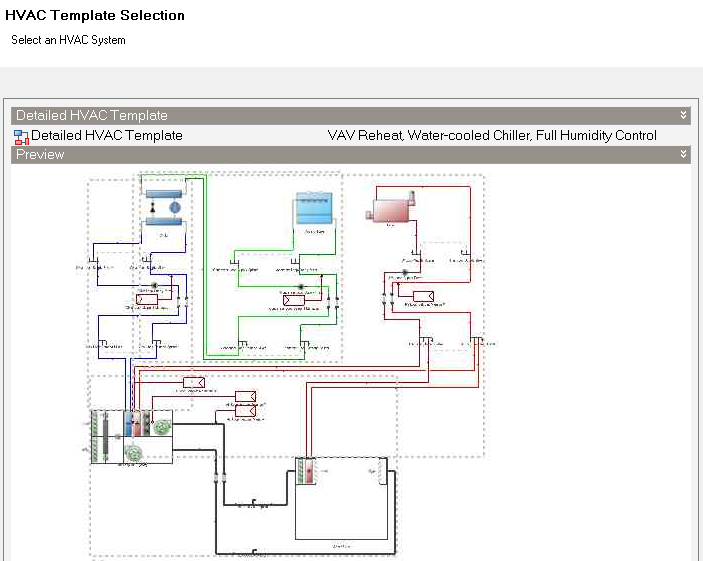Collapse the Preview section chevron
The height and width of the screenshot is (561, 703).
click(684, 155)
